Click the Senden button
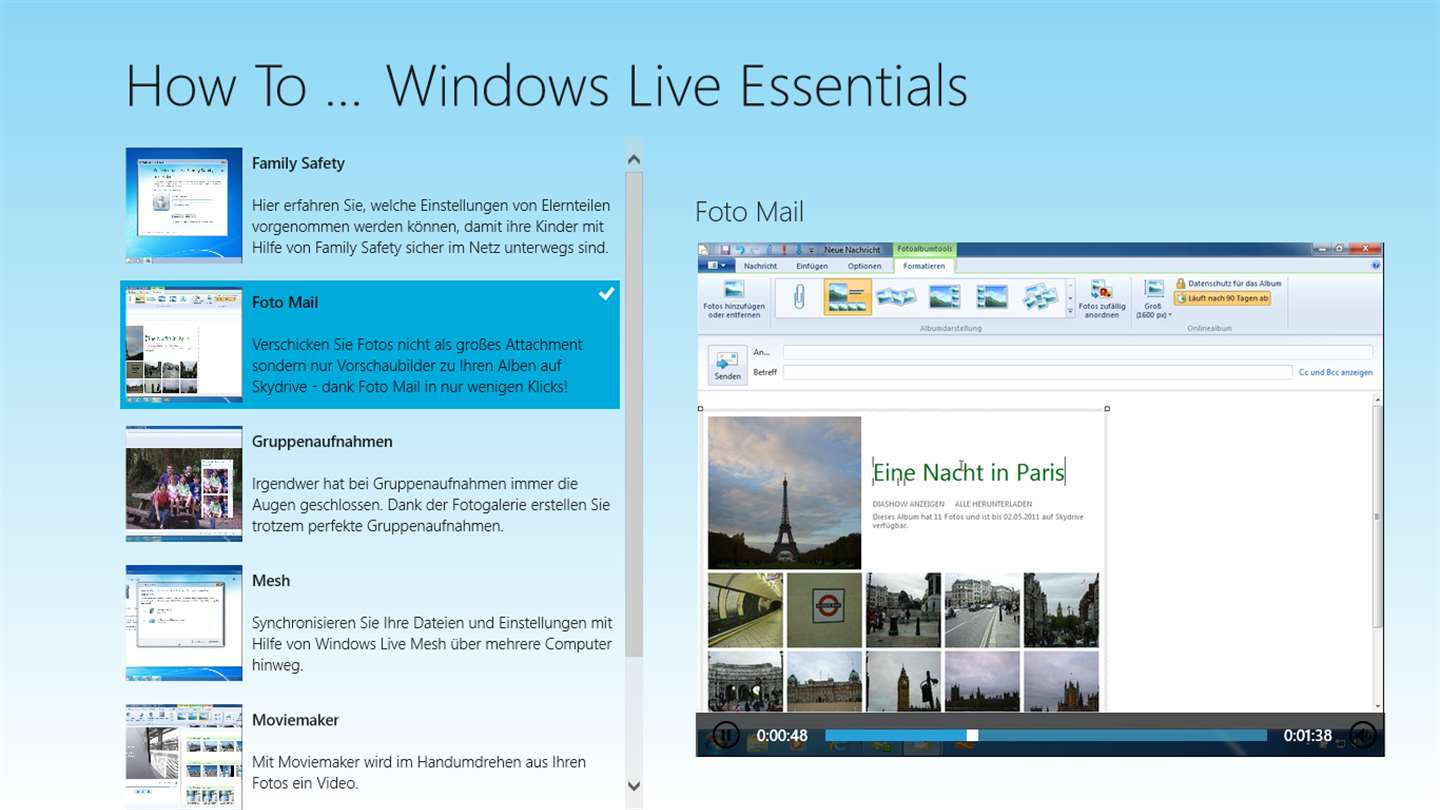The width and height of the screenshot is (1440, 810). tap(728, 365)
